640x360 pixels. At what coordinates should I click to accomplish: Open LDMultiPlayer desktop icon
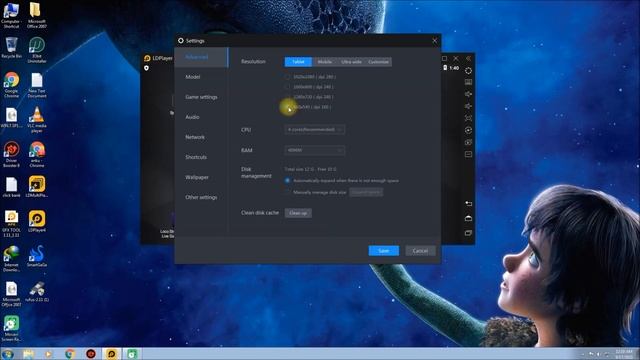click(x=37, y=187)
